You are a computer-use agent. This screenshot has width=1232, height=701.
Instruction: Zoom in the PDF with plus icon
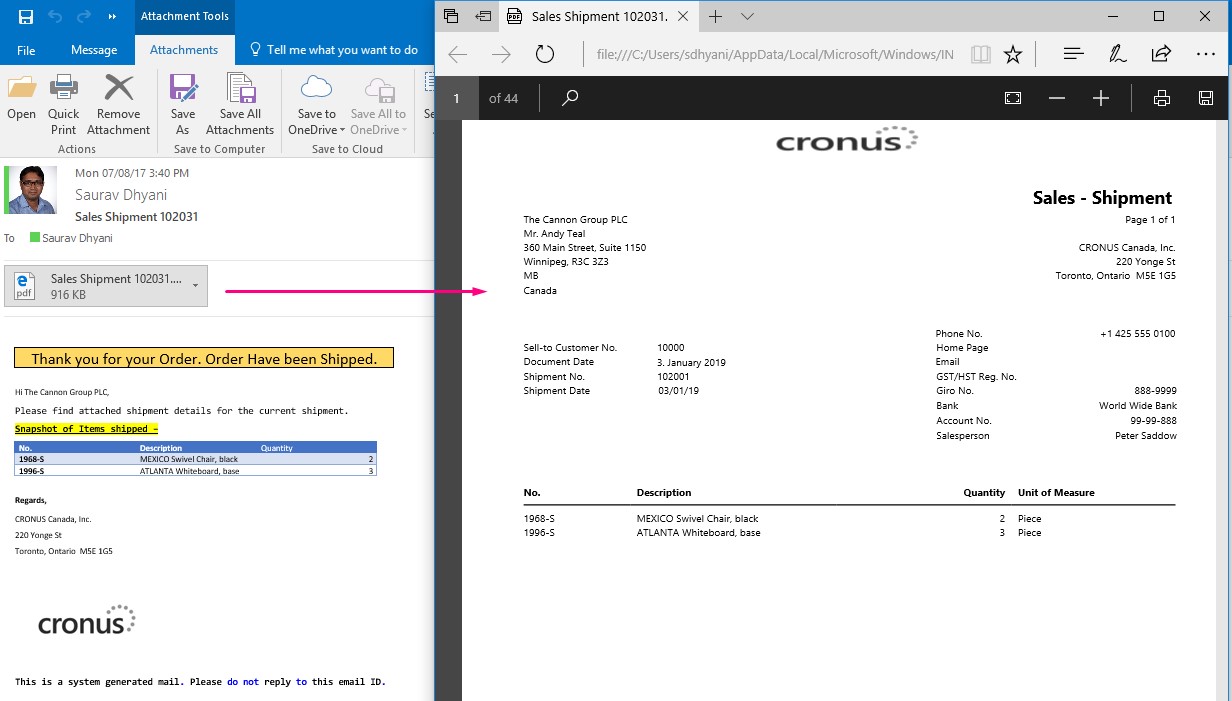[1101, 98]
